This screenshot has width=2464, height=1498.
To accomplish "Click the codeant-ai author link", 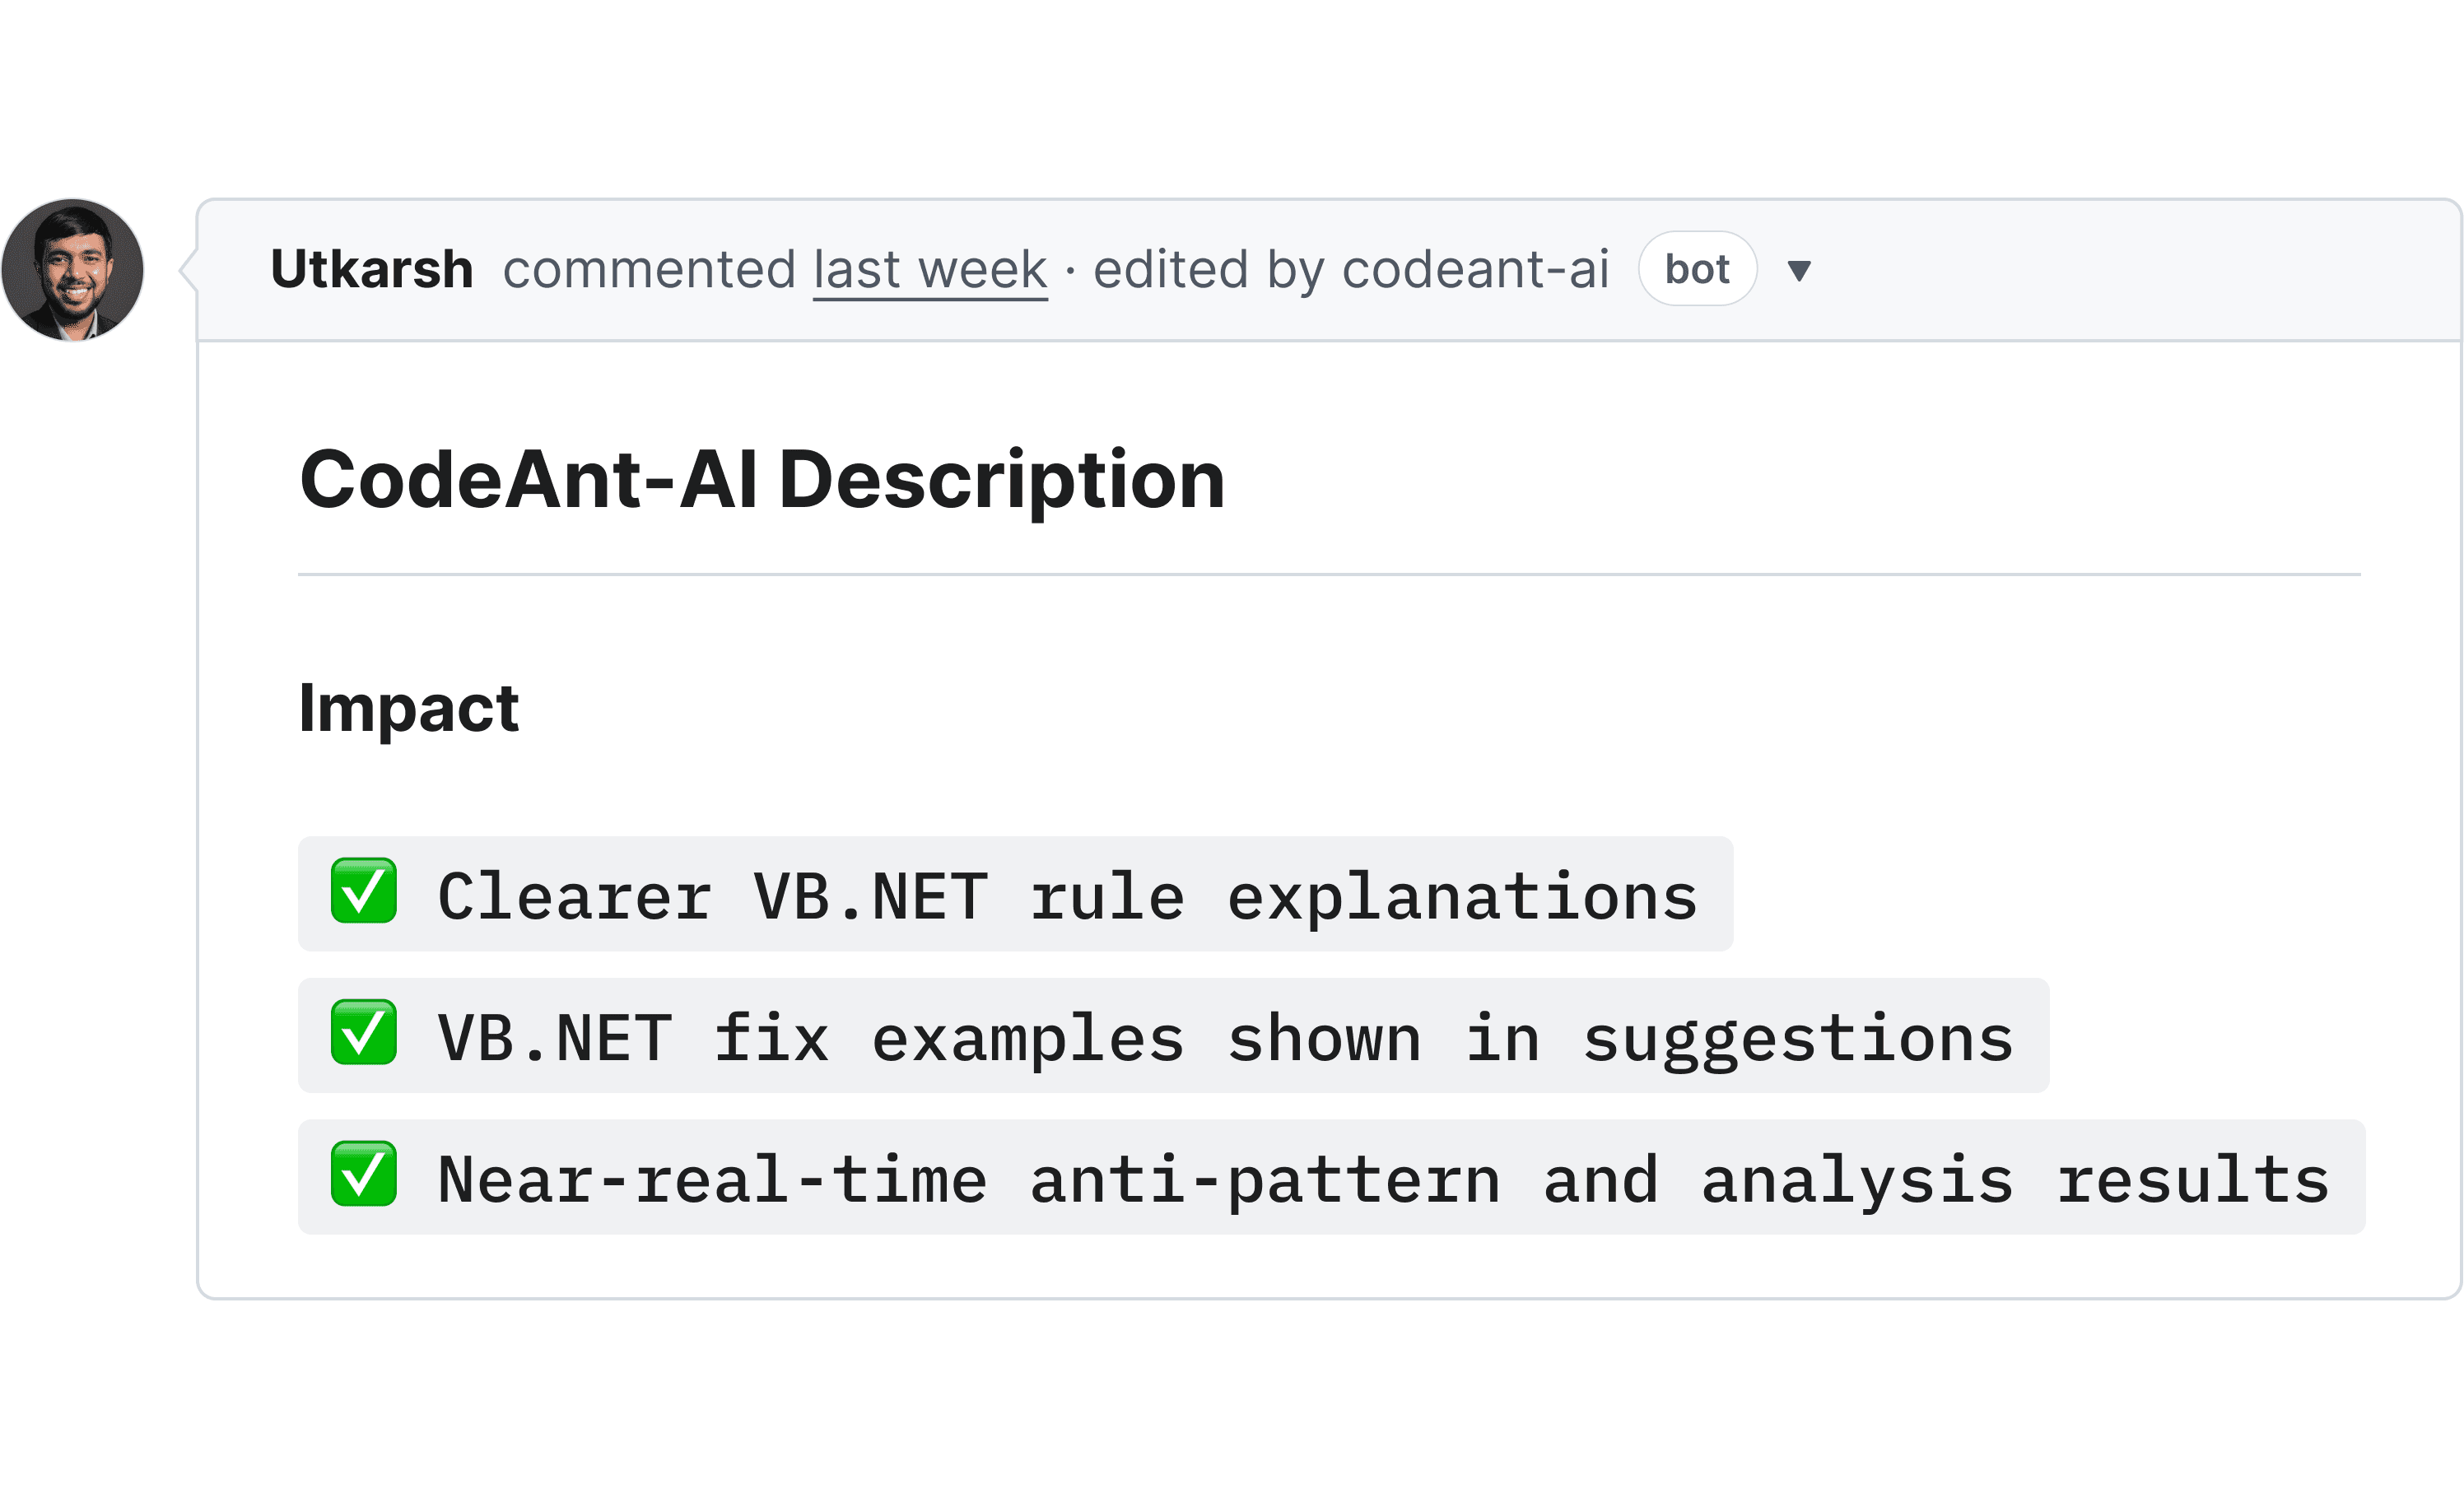I will tap(1476, 268).
